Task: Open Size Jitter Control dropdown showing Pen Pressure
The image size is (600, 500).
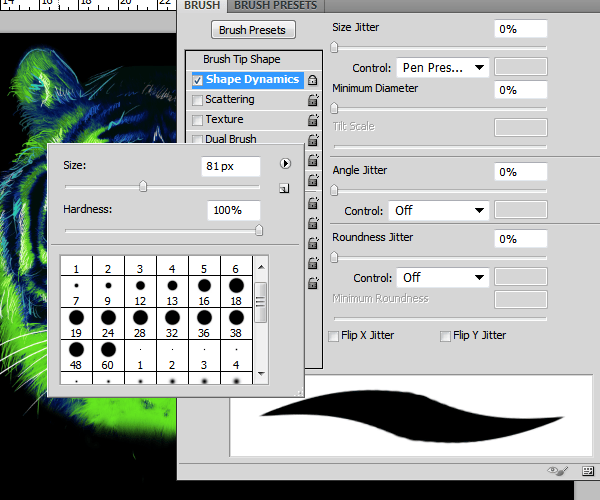Action: pos(443,68)
